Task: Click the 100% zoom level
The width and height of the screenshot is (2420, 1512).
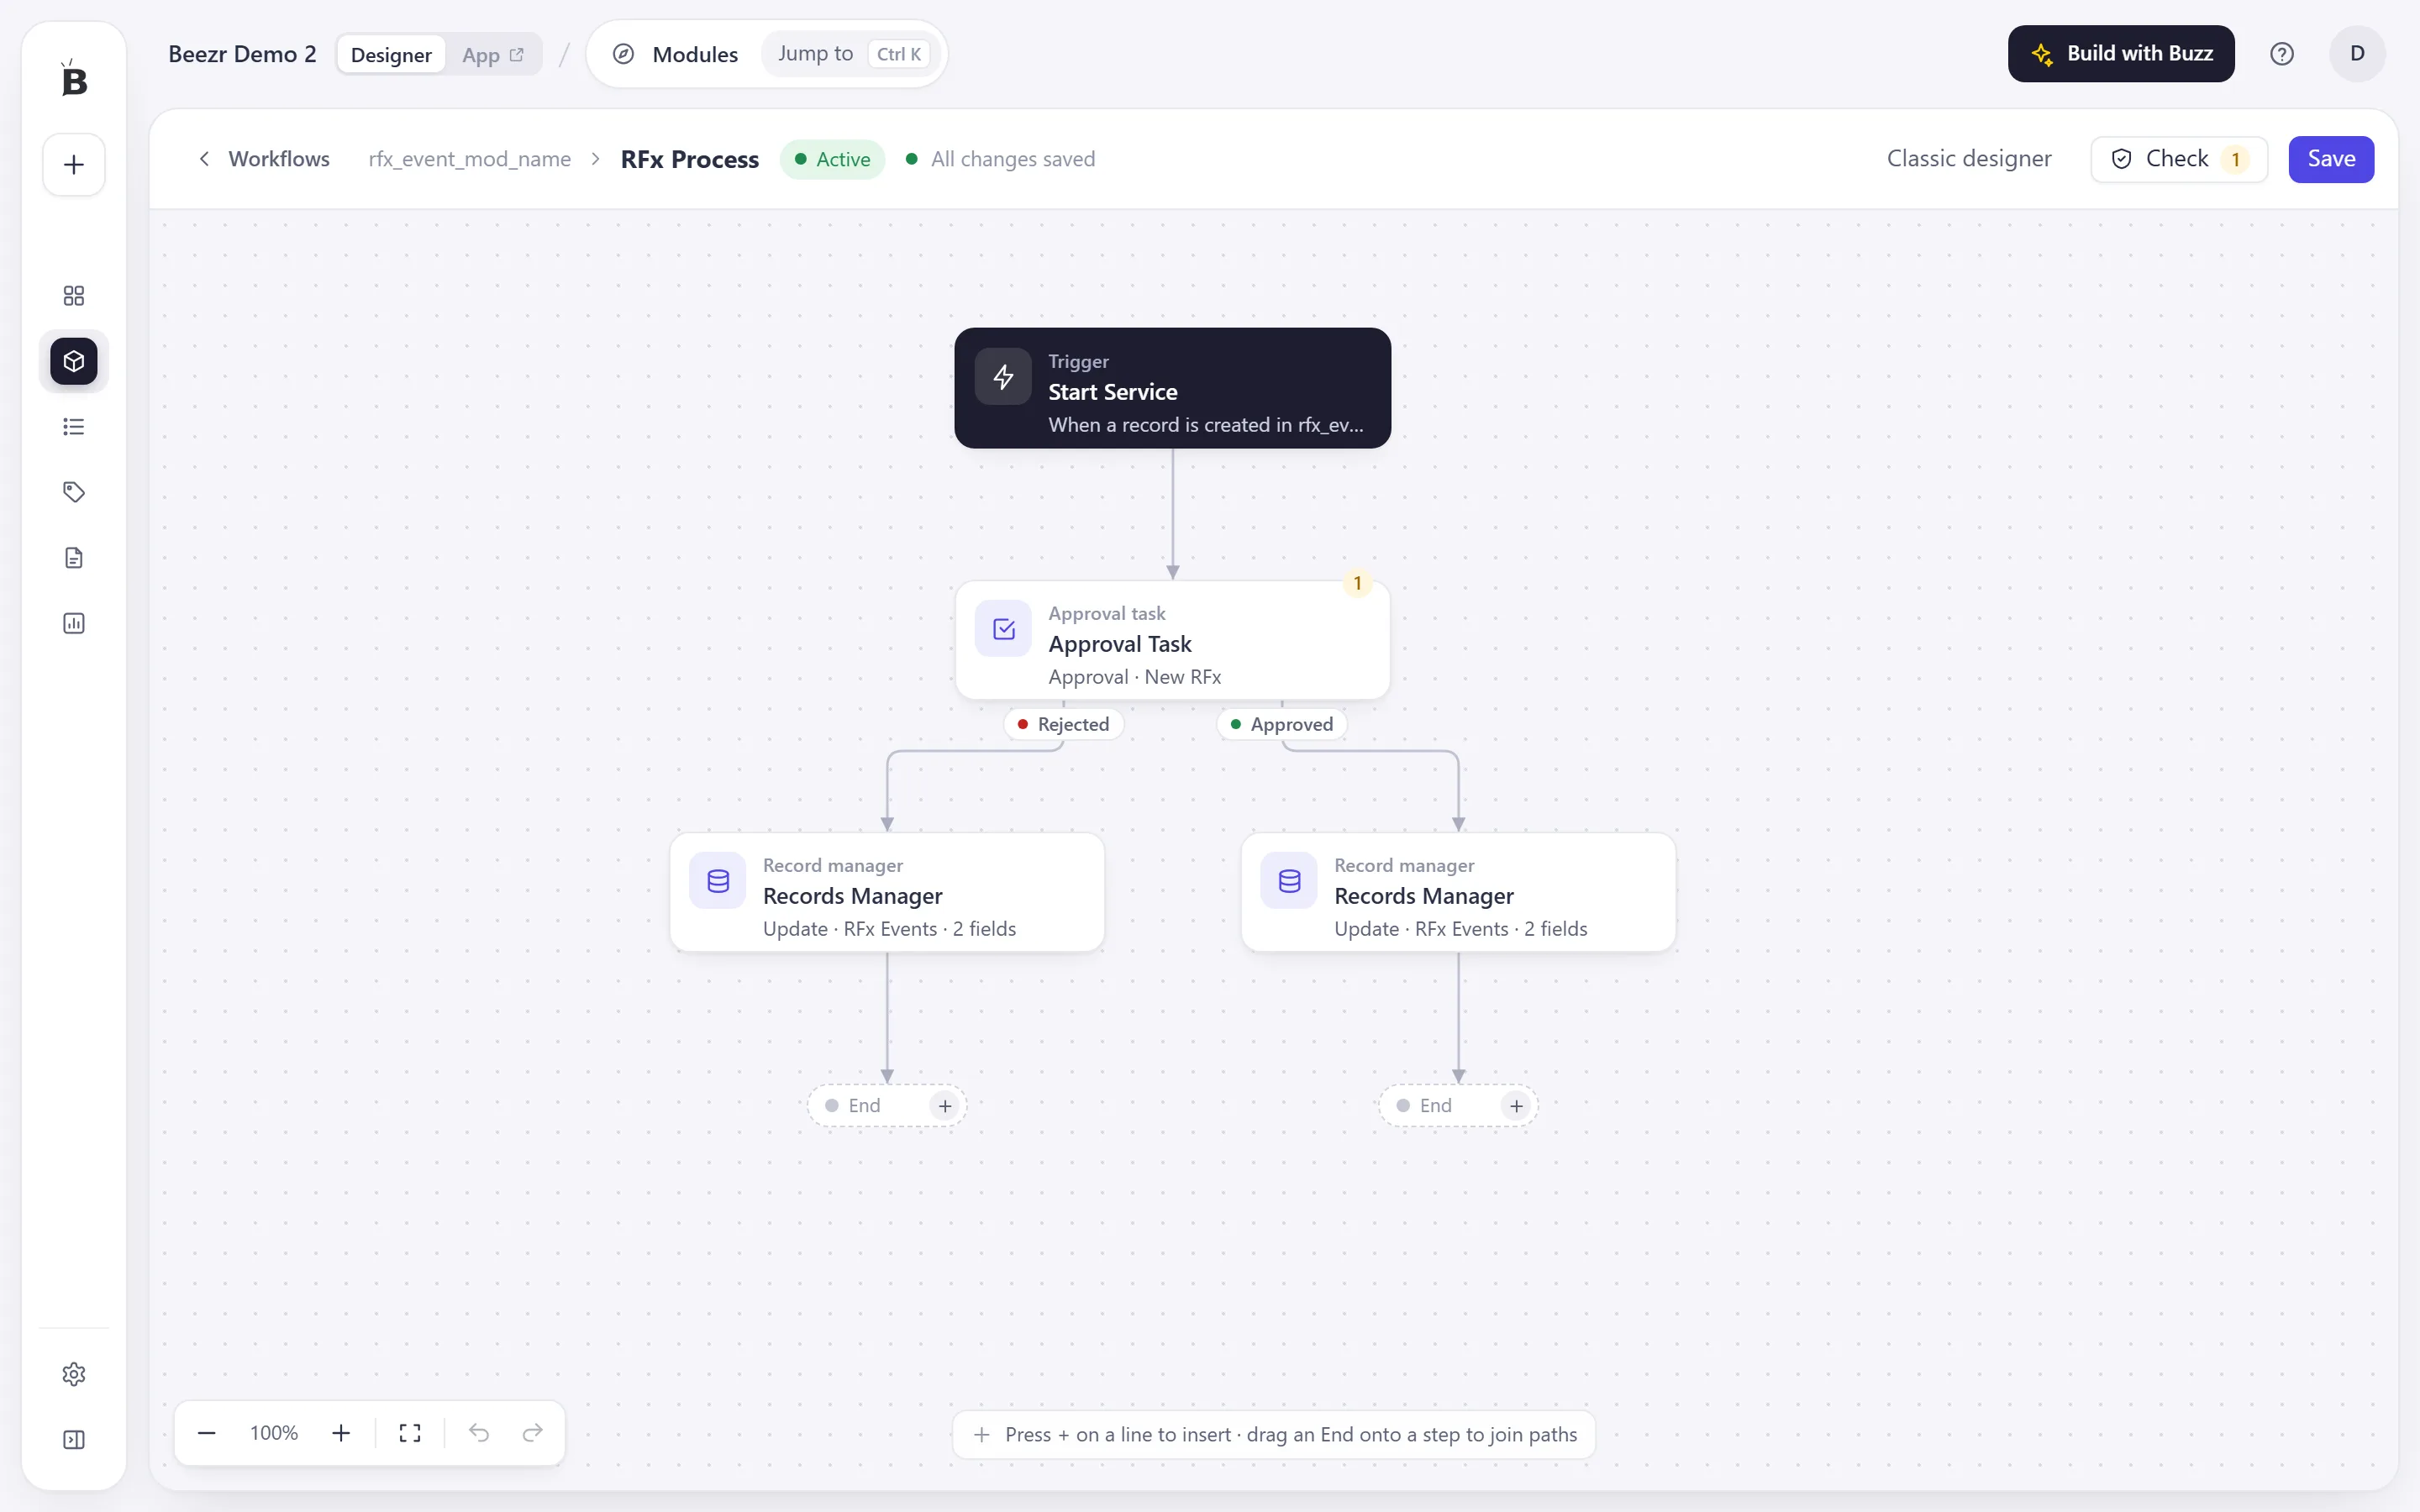Action: click(x=273, y=1433)
